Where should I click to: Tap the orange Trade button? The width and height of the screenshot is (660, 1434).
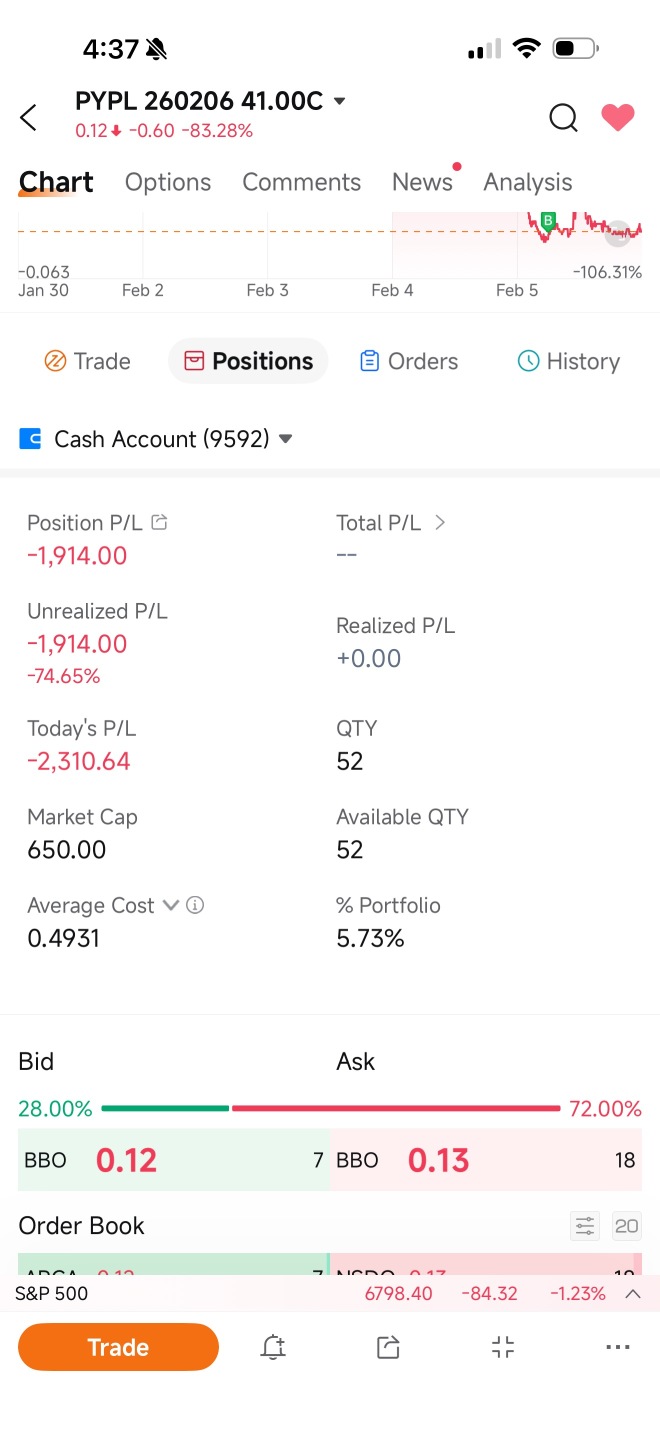pyautogui.click(x=118, y=1347)
